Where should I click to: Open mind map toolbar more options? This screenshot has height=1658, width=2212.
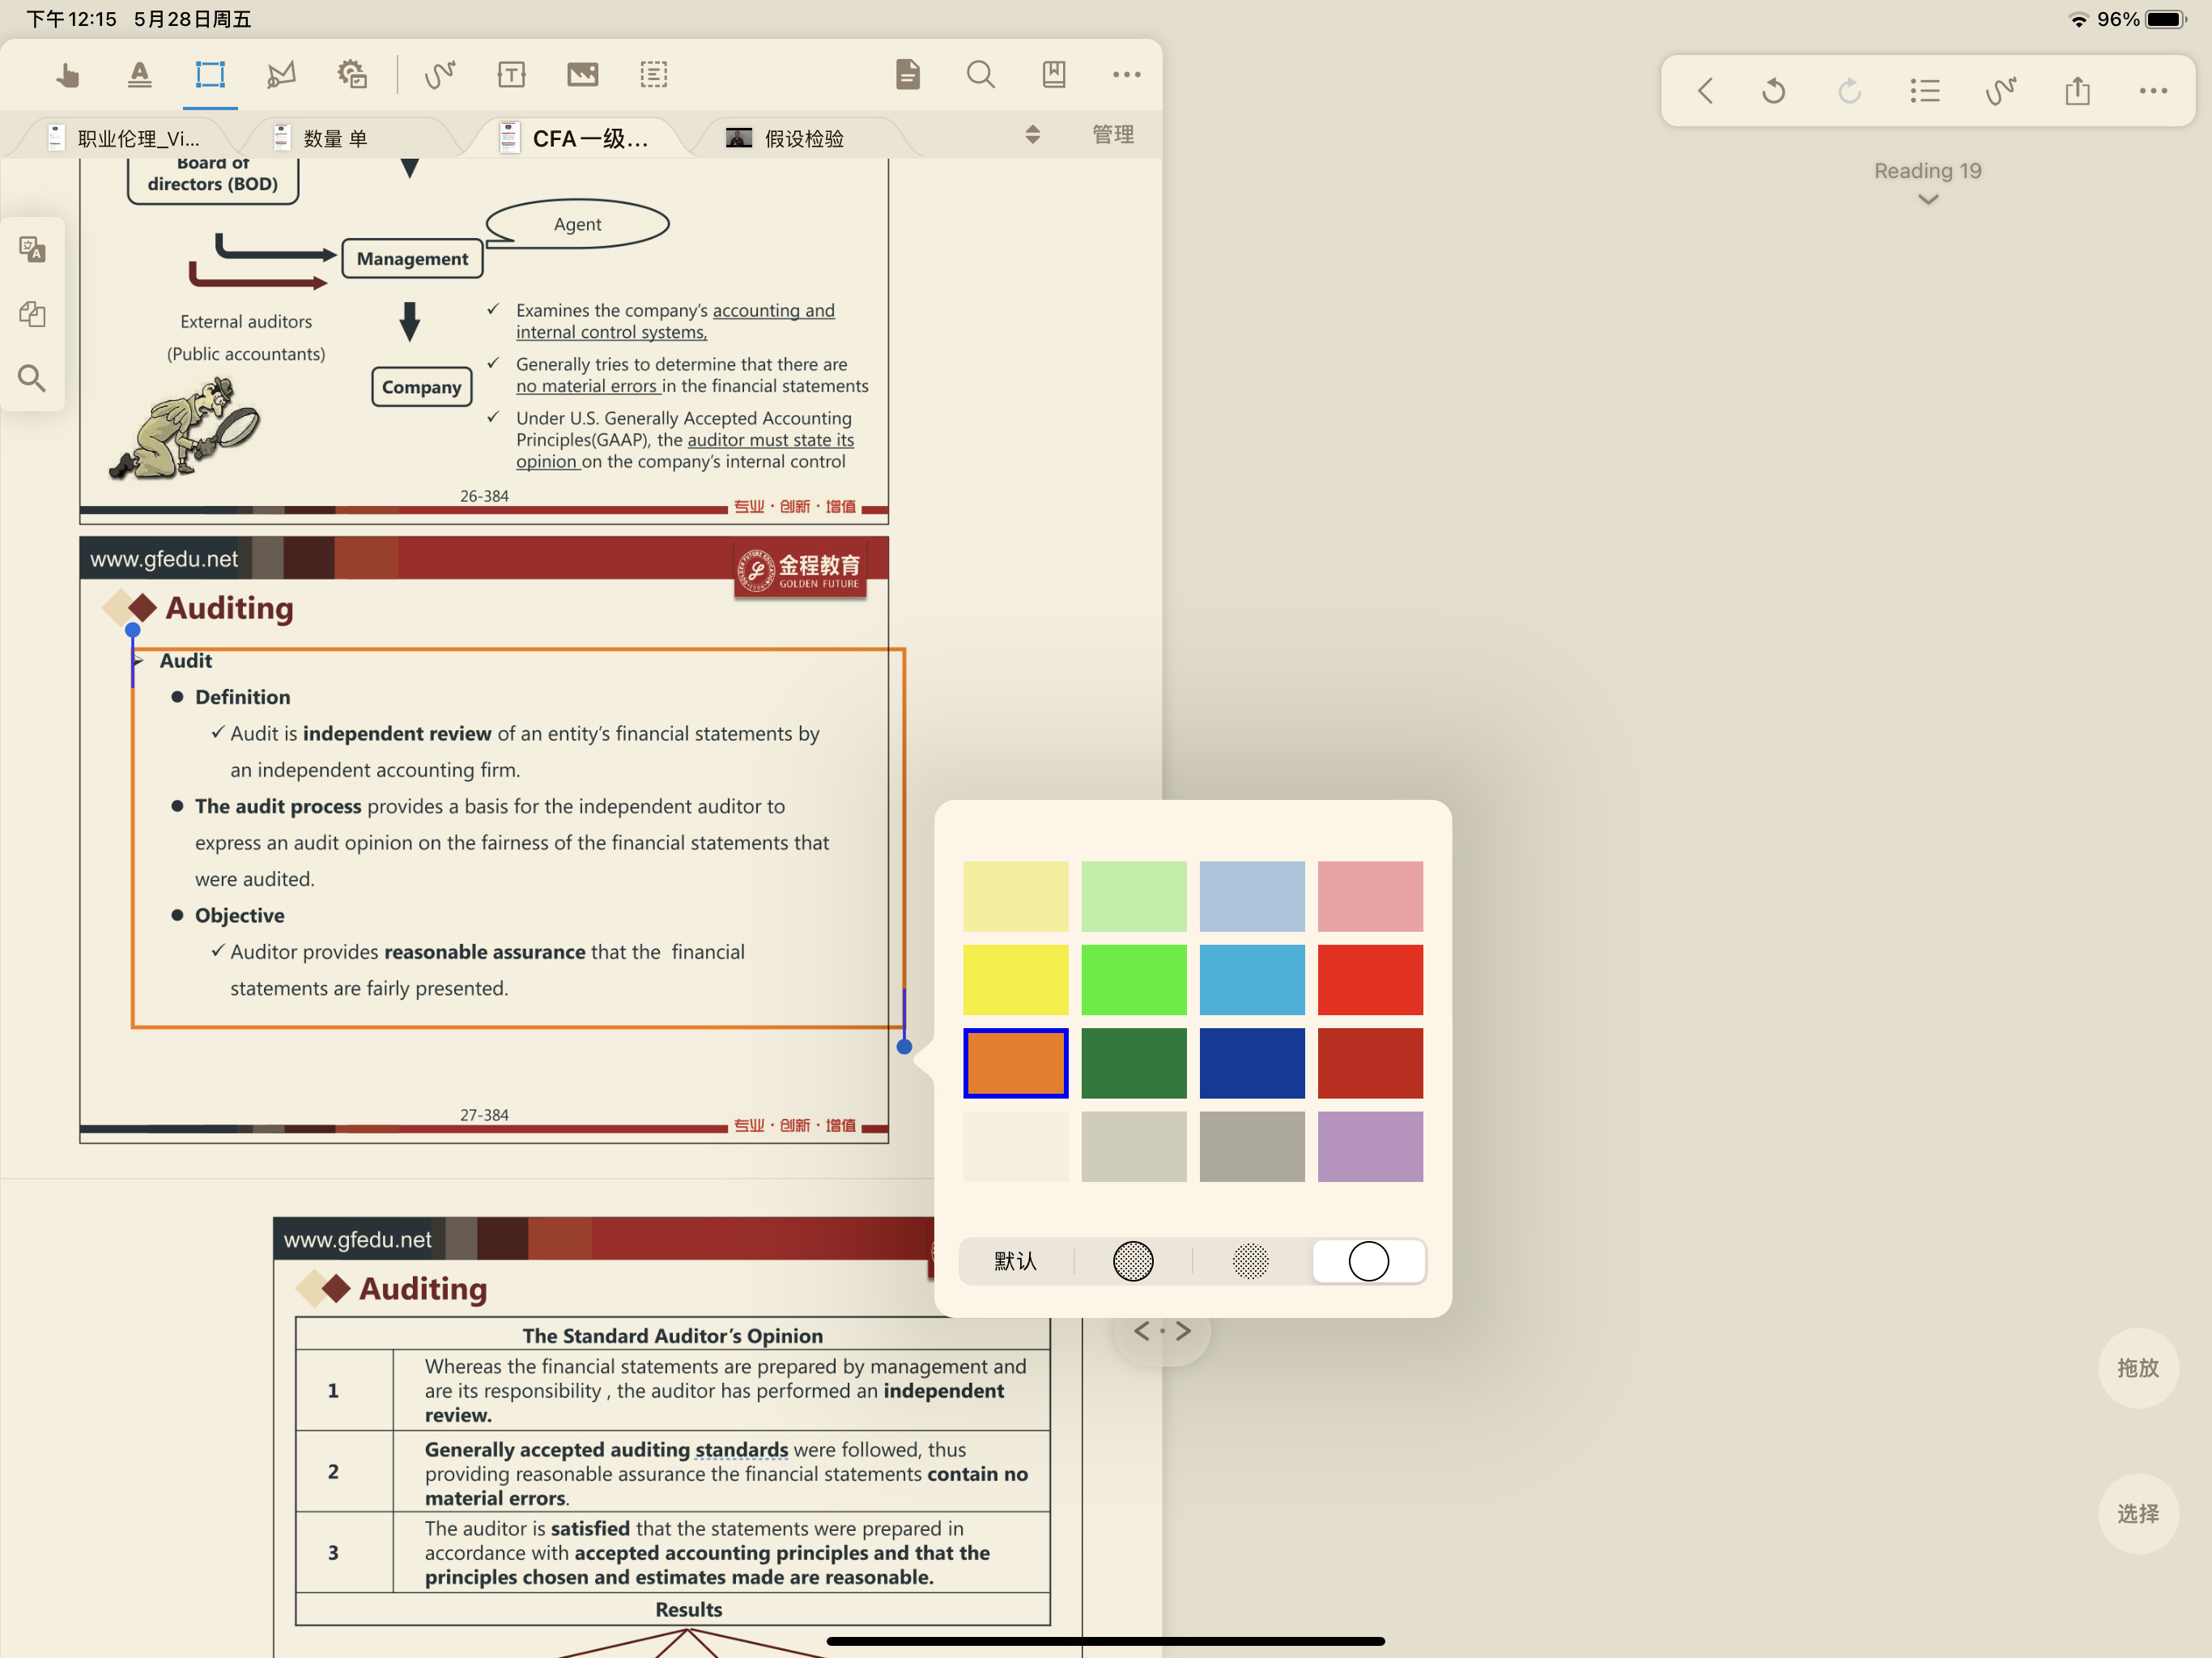point(2153,92)
